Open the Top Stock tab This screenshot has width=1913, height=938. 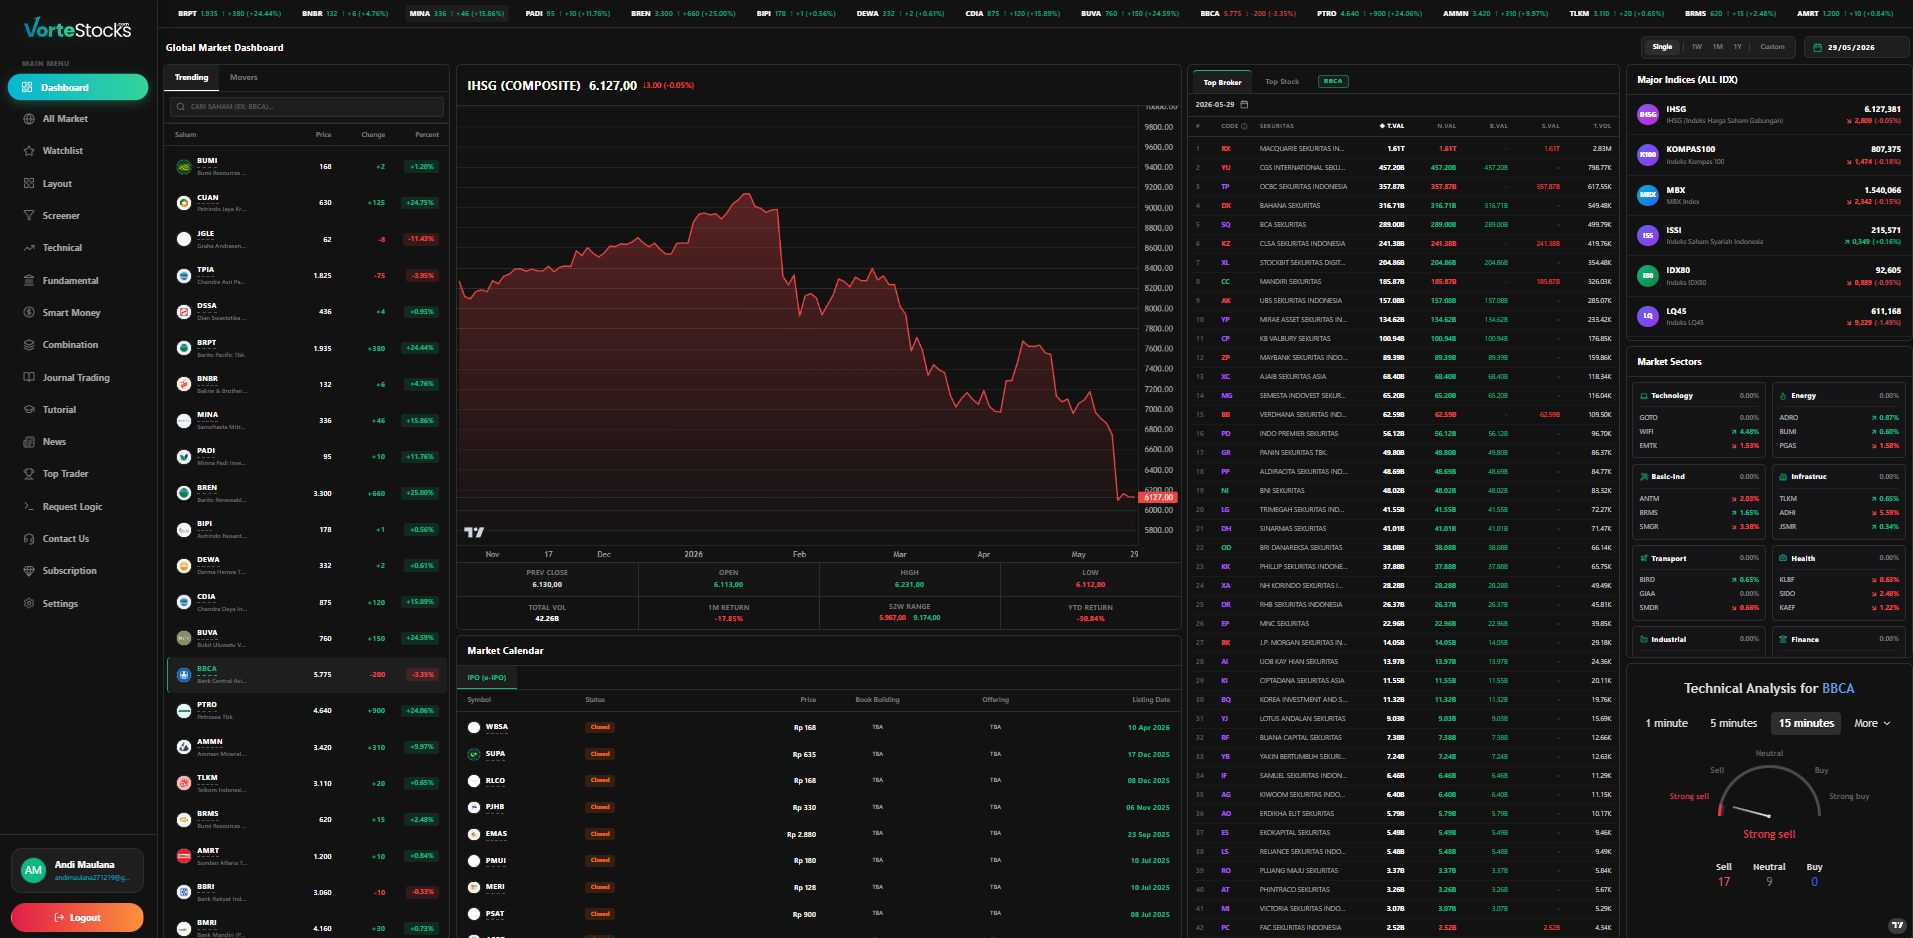[1282, 82]
